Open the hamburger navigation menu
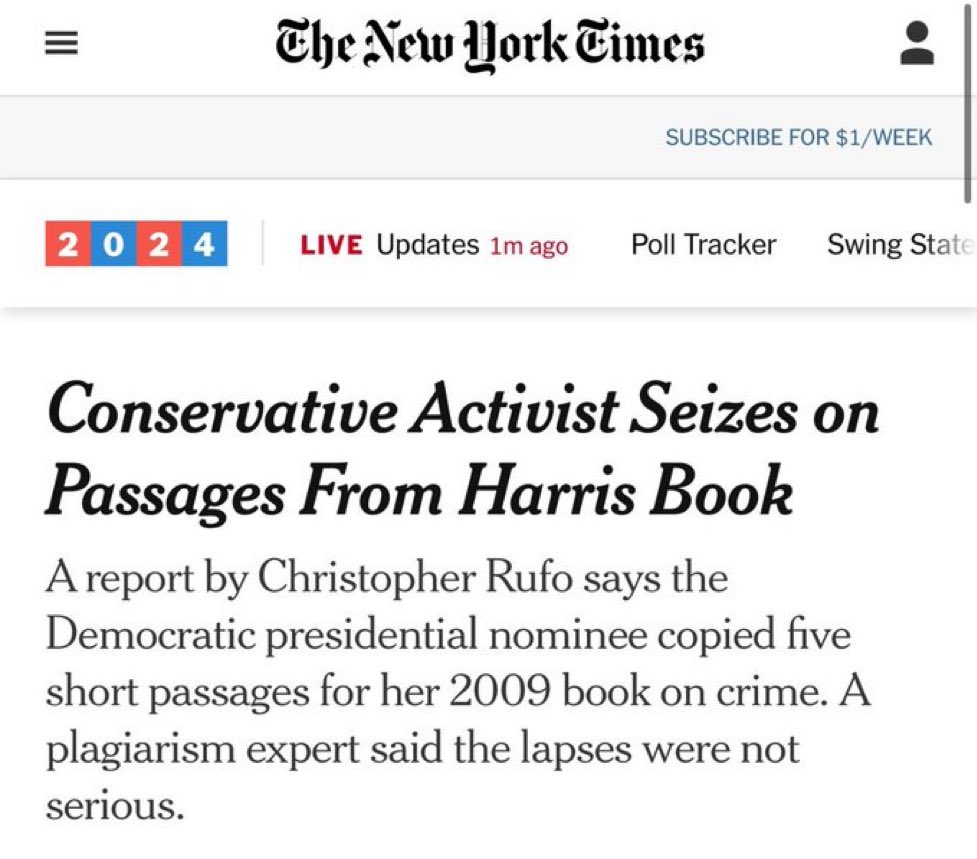 [61, 43]
